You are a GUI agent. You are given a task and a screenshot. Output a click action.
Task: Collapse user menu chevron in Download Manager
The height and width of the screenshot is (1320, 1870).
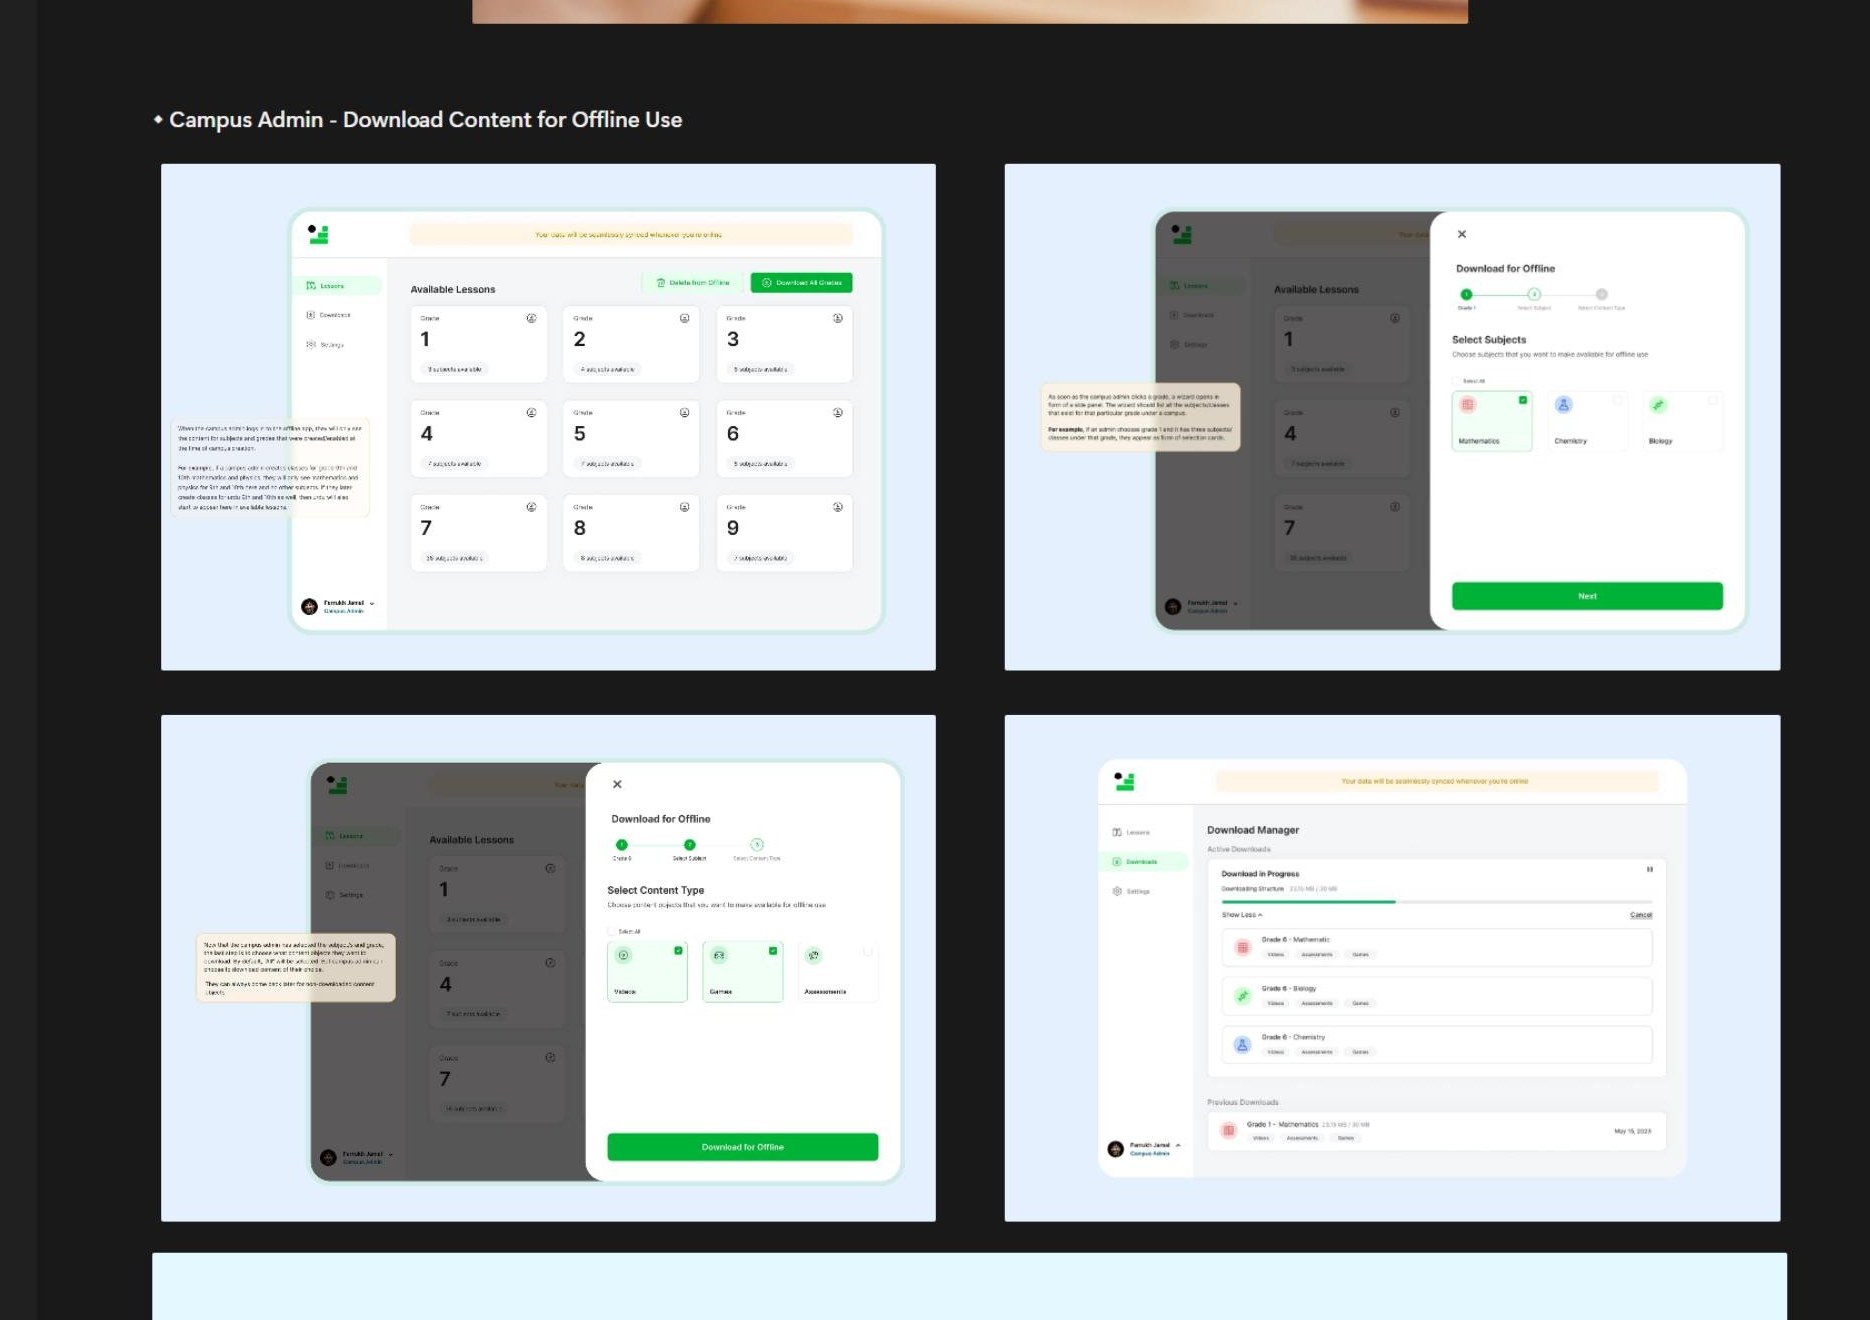[x=1178, y=1145]
